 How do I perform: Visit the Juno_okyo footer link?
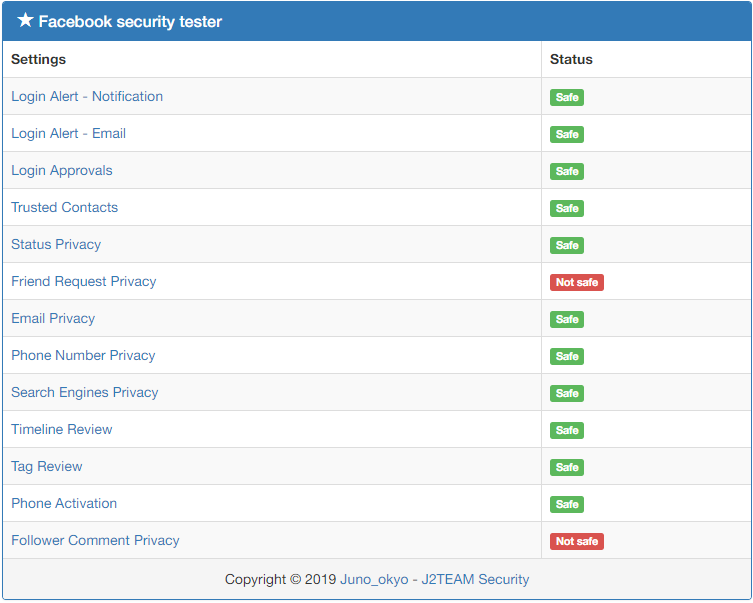(x=374, y=579)
